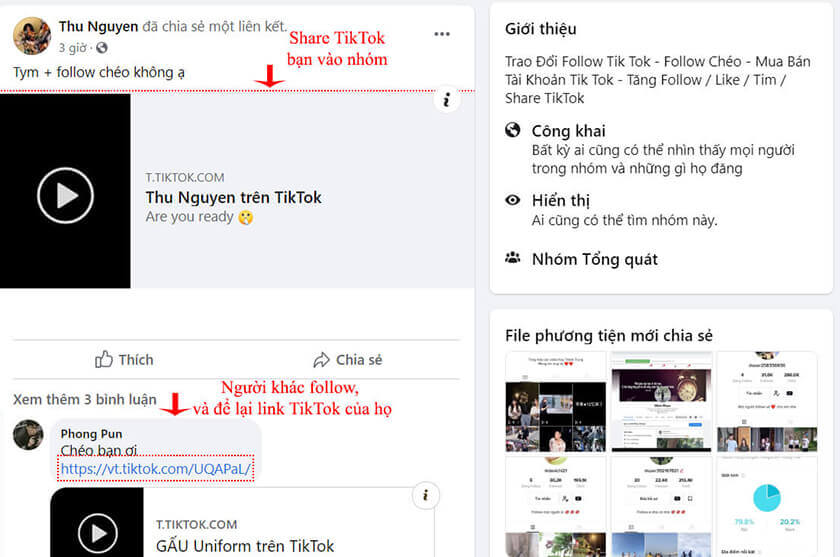Click the info icon on Thu Nguyen's link preview
The image size is (840, 557).
point(447,99)
